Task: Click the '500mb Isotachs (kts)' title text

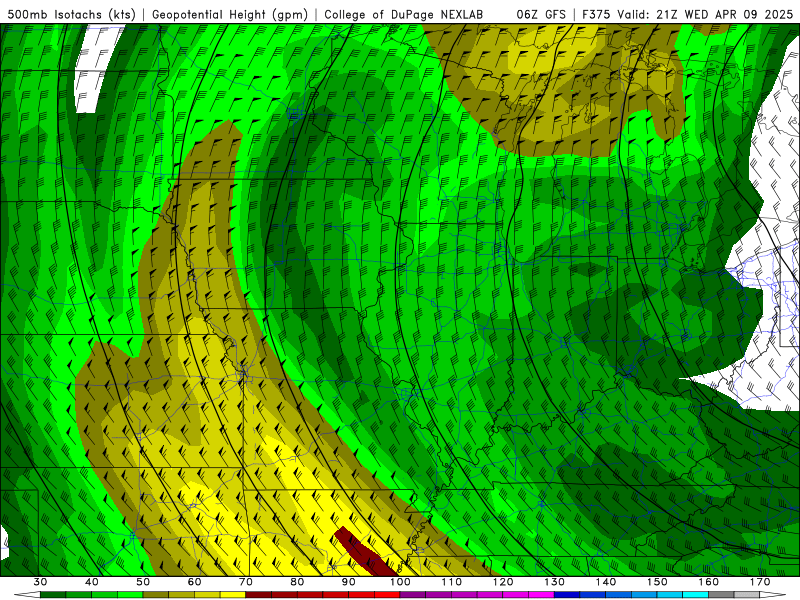Action: (71, 14)
